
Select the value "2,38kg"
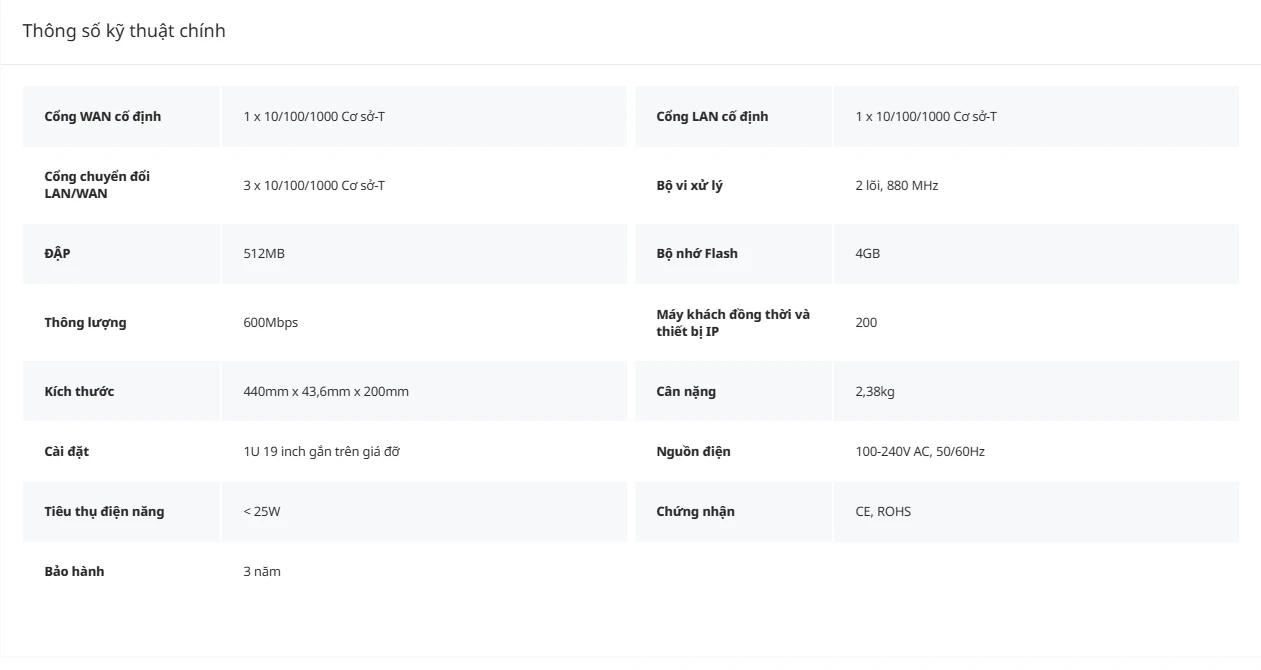click(x=875, y=391)
